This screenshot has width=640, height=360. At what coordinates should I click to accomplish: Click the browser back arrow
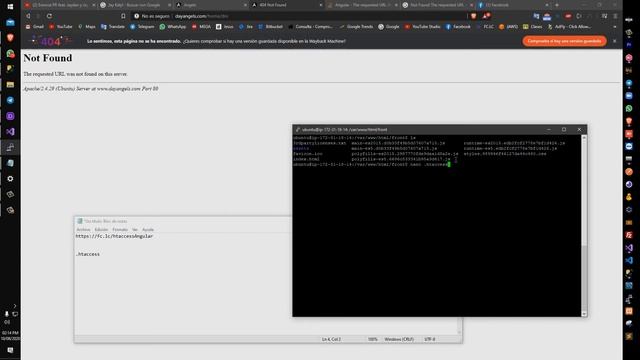coord(28,16)
